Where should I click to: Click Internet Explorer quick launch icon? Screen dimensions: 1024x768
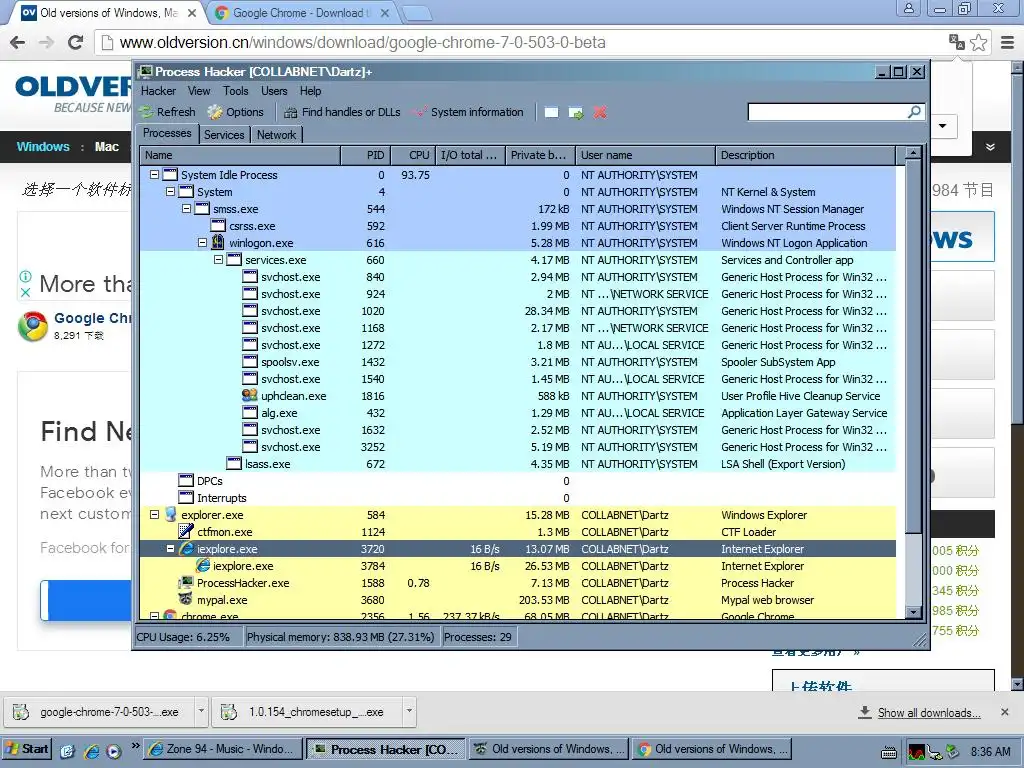(91, 751)
